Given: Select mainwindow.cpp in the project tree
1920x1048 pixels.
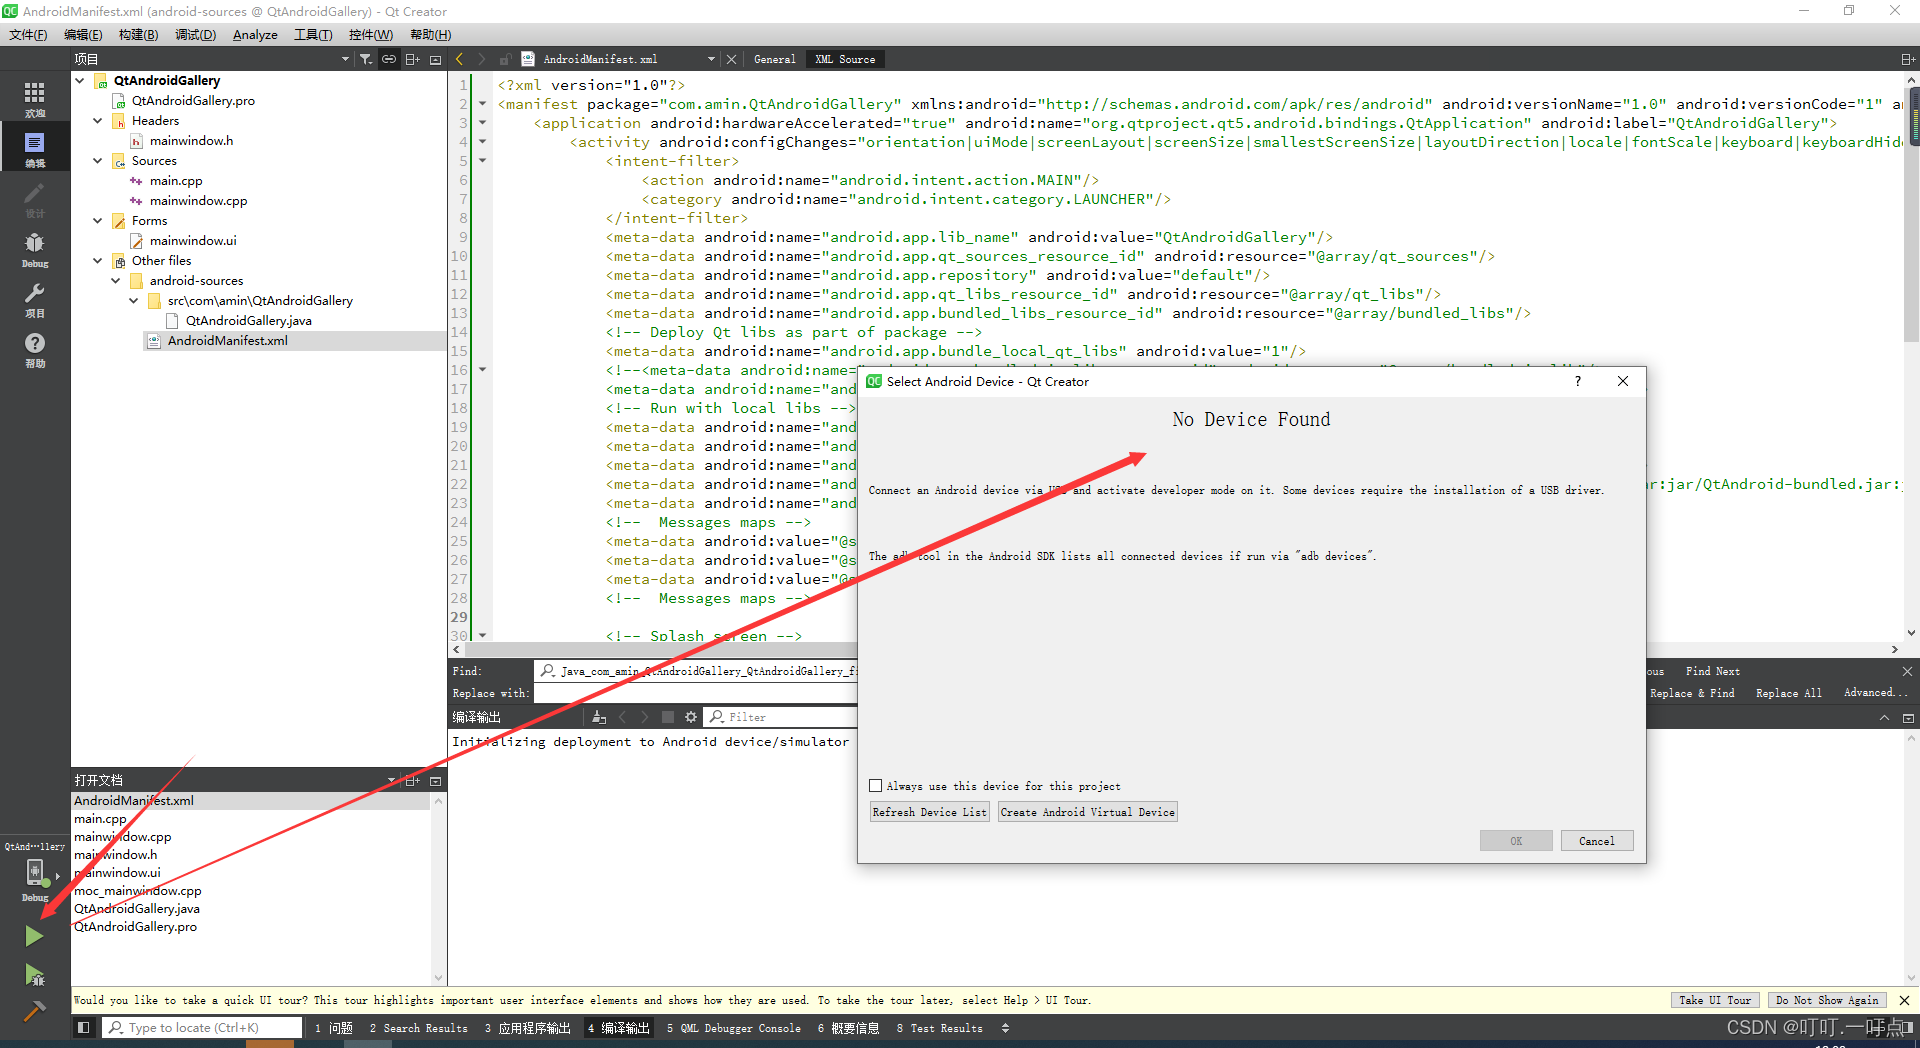Looking at the screenshot, I should click(198, 200).
